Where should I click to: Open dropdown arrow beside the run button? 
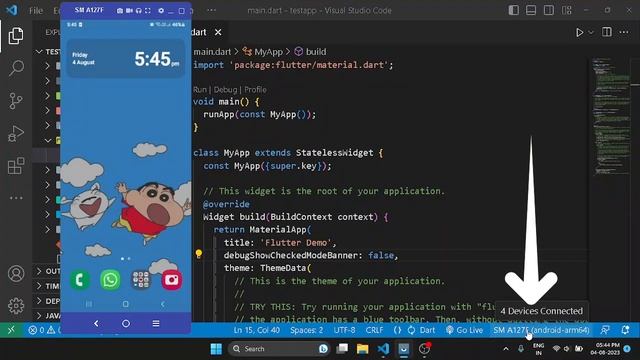591,33
